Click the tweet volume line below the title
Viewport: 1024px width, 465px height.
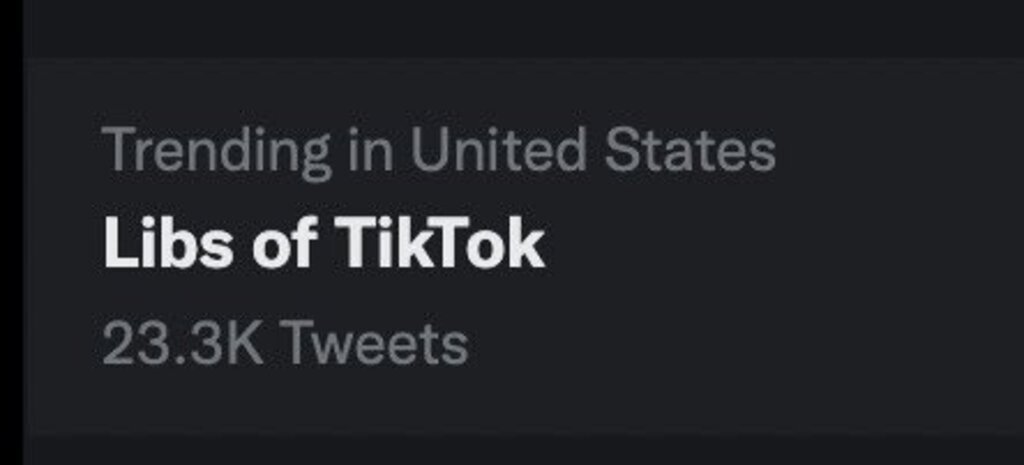(285, 343)
